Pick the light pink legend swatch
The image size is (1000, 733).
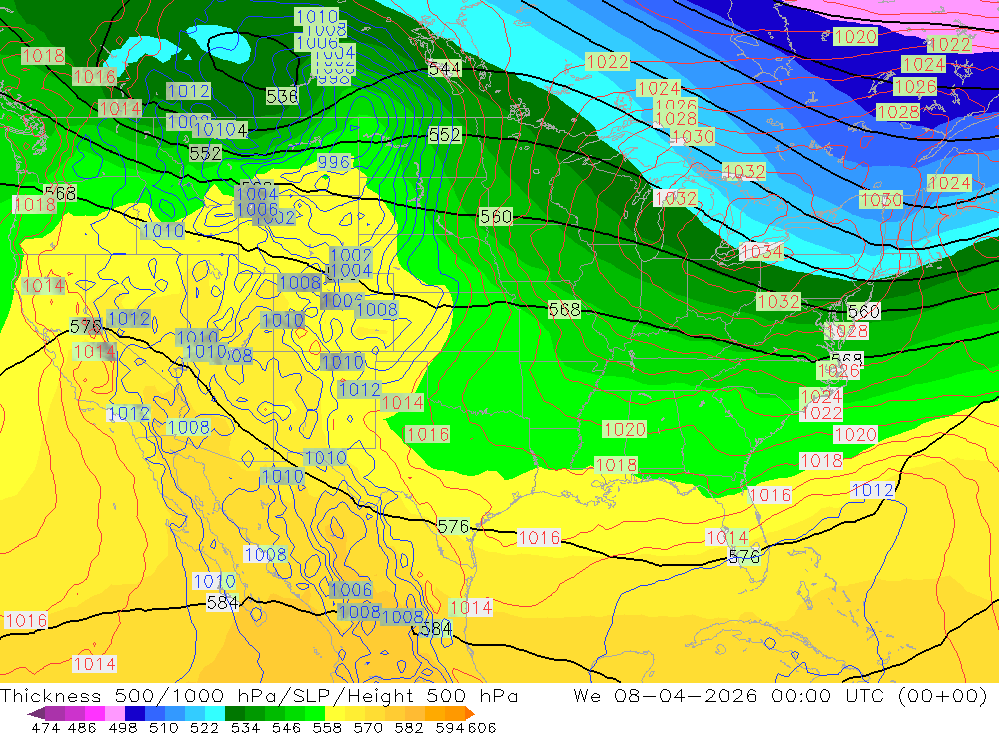click(115, 713)
